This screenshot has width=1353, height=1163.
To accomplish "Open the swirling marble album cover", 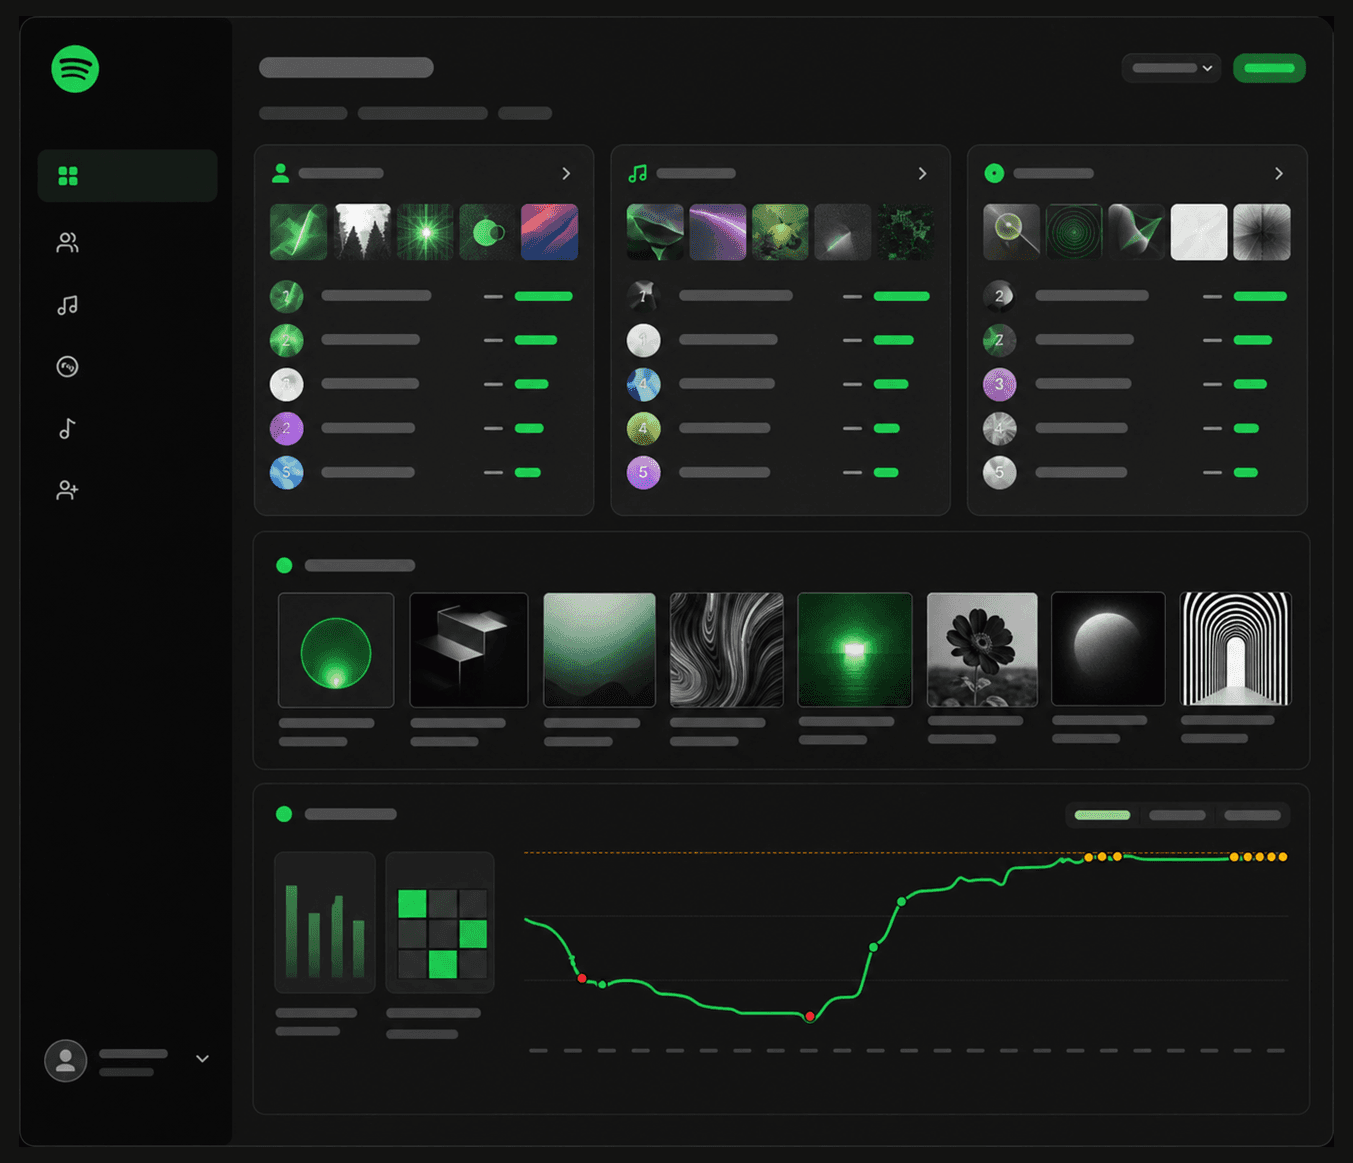I will pyautogui.click(x=727, y=650).
